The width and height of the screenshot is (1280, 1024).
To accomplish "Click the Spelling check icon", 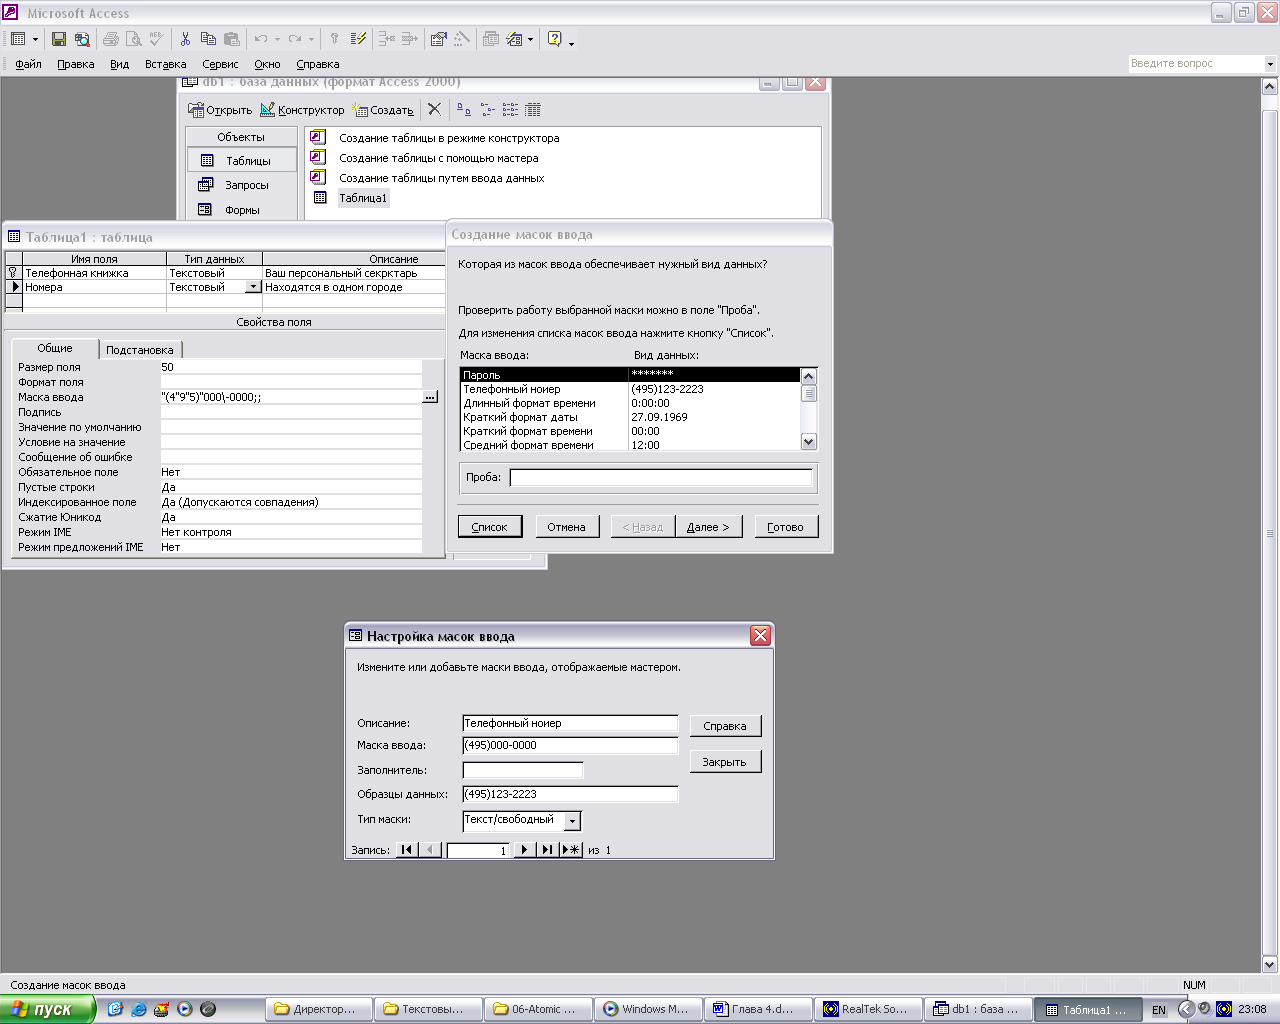I will pyautogui.click(x=156, y=39).
